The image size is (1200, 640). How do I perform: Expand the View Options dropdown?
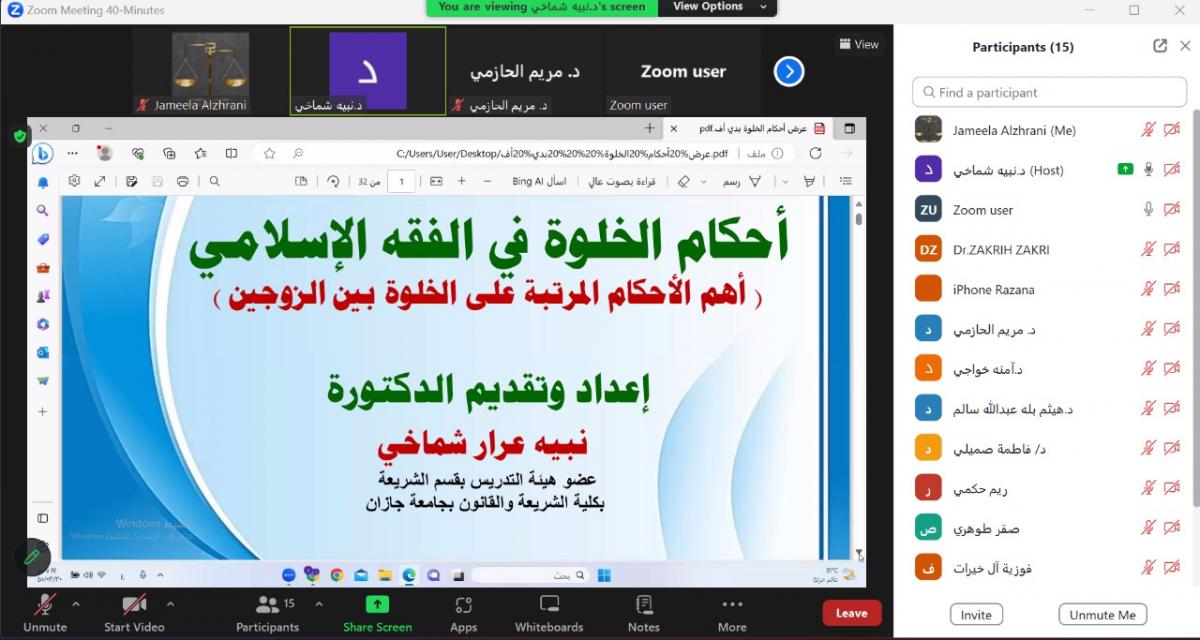point(720,7)
